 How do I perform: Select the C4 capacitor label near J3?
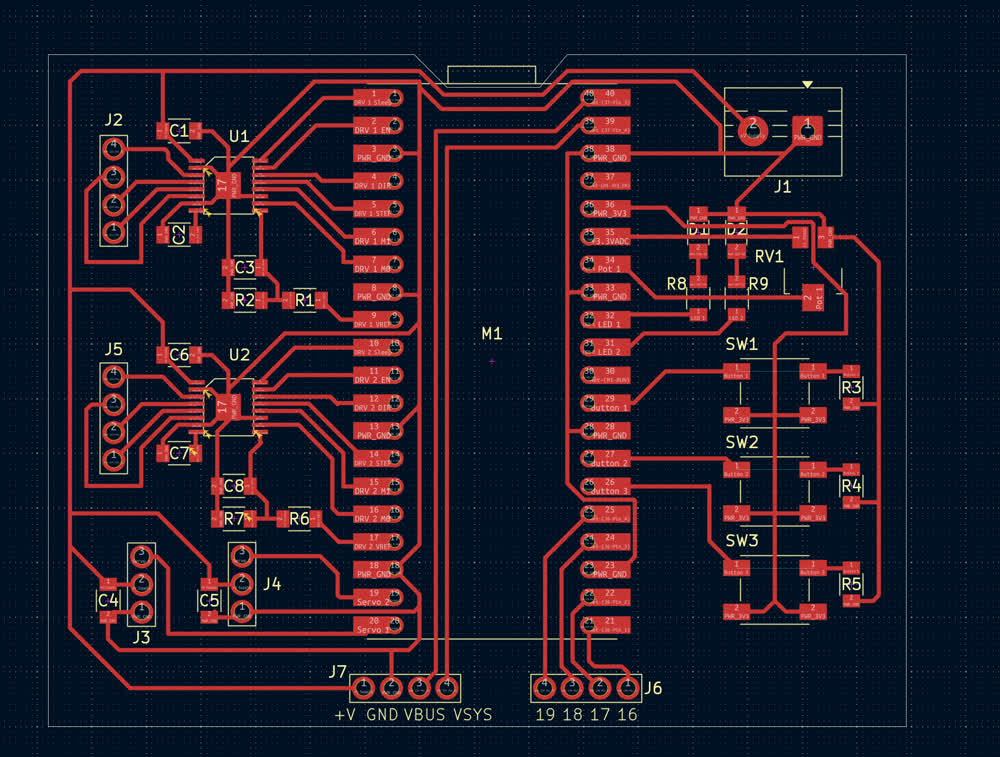[x=108, y=600]
